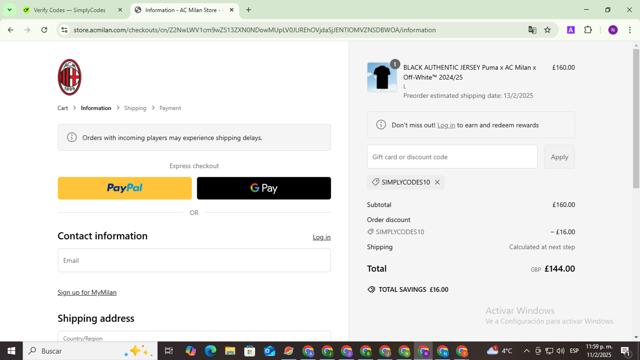This screenshot has width=640, height=360.
Task: Click the discount tag icon beside SIMPLYCODES10 chip
Action: [x=376, y=182]
